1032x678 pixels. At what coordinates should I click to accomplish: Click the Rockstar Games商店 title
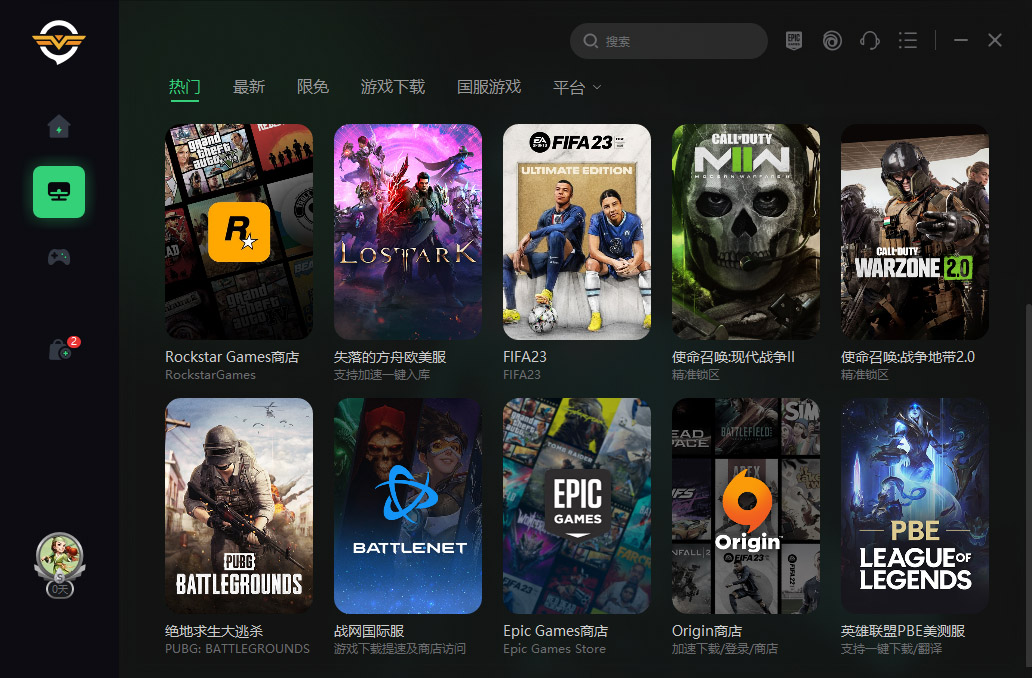click(x=232, y=357)
